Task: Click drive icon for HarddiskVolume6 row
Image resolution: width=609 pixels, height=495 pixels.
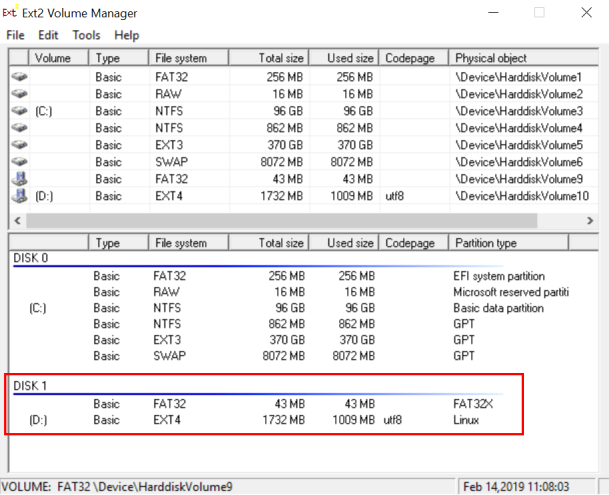Action: click(x=19, y=162)
